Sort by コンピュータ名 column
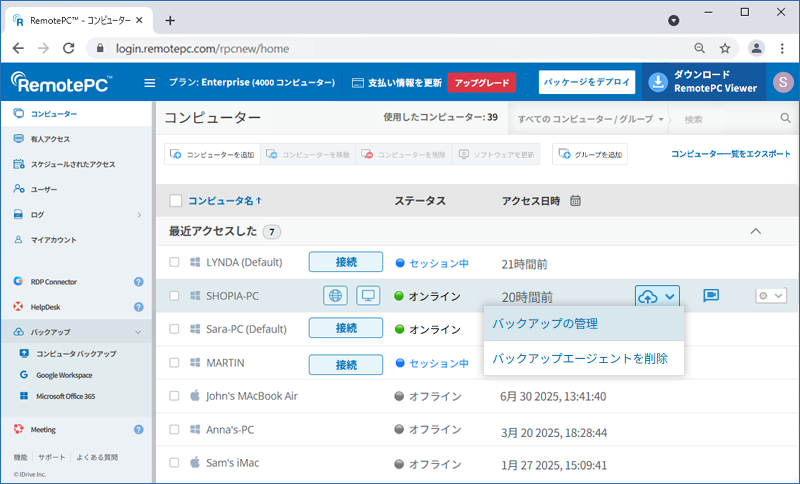The image size is (800, 484). [224, 201]
